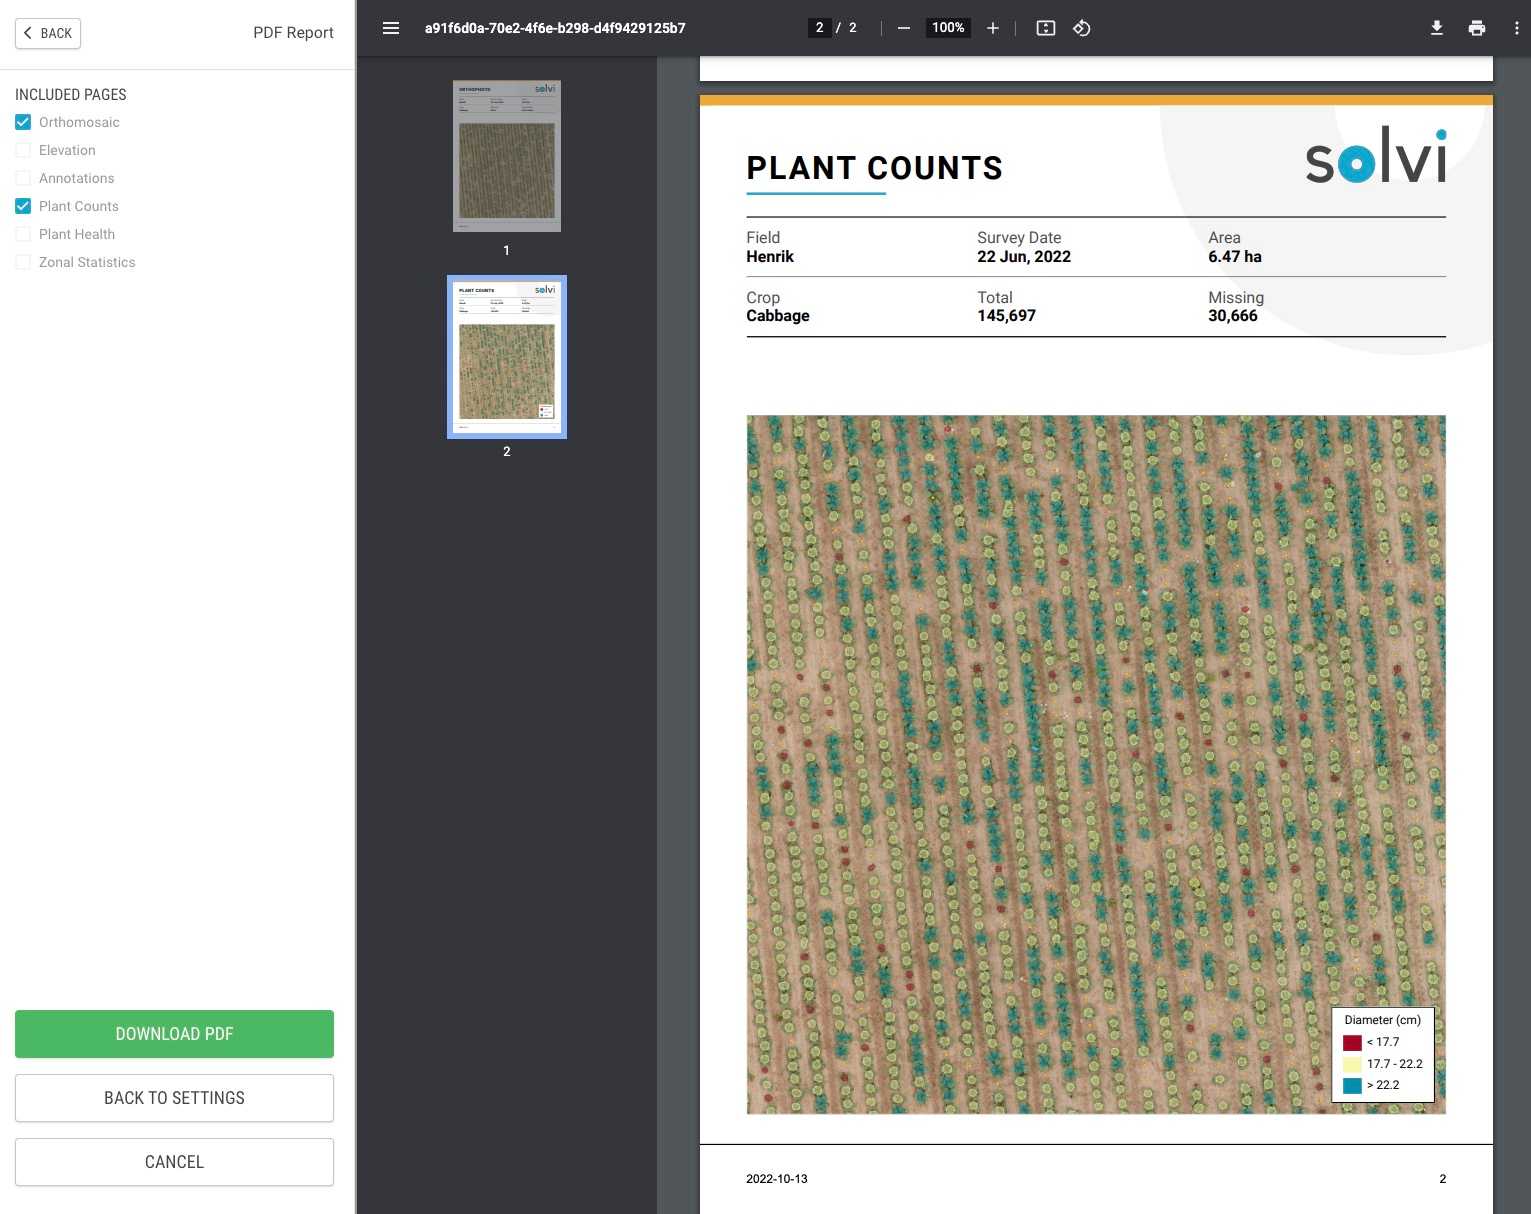Check the Zonal Statistics option
1531x1214 pixels.
(x=23, y=262)
